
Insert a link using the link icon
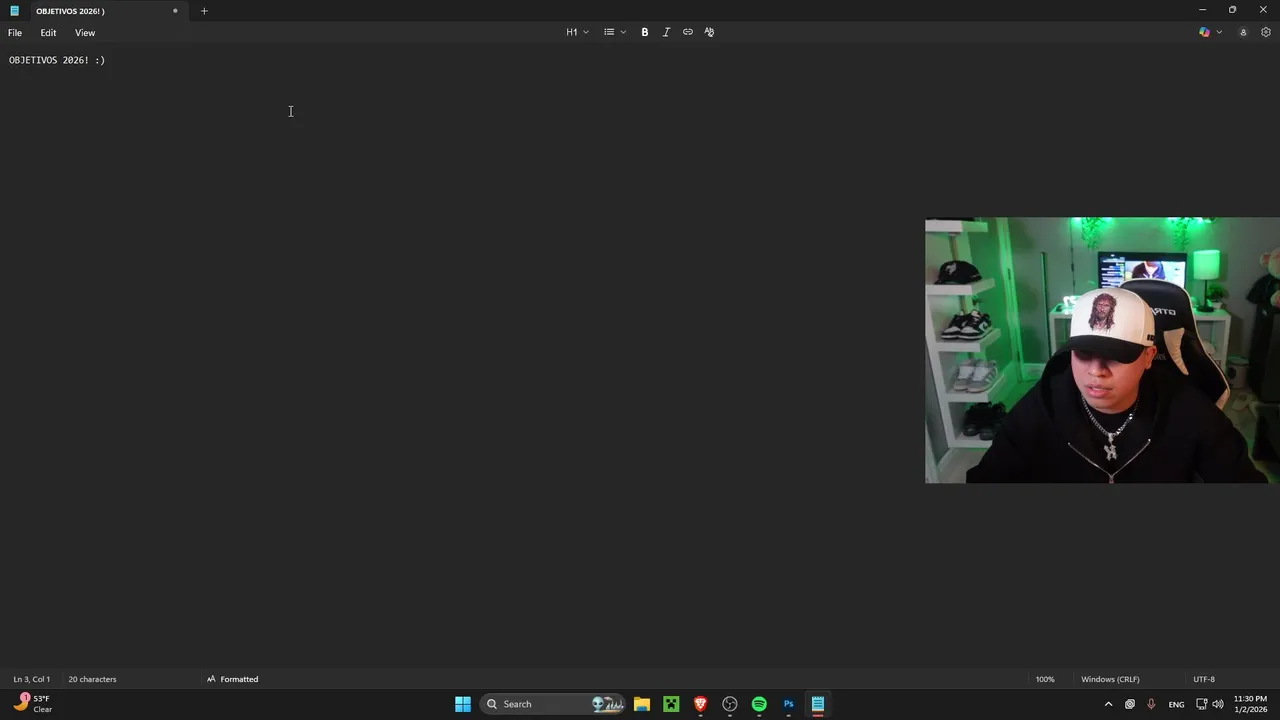tap(688, 32)
